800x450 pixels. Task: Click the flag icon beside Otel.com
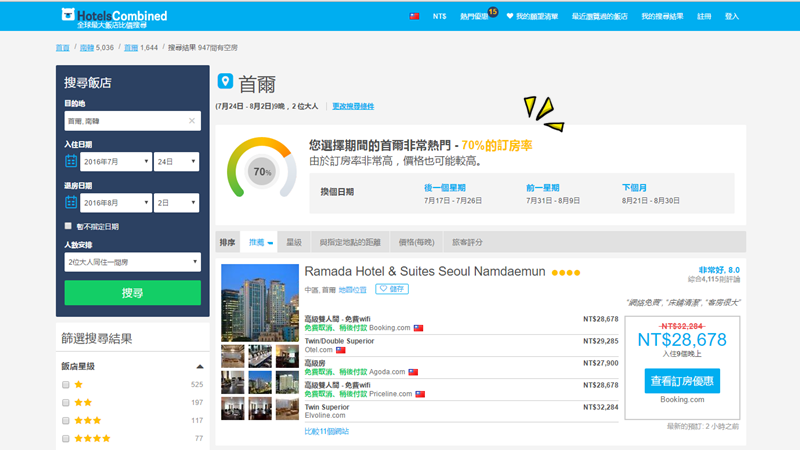coord(340,350)
